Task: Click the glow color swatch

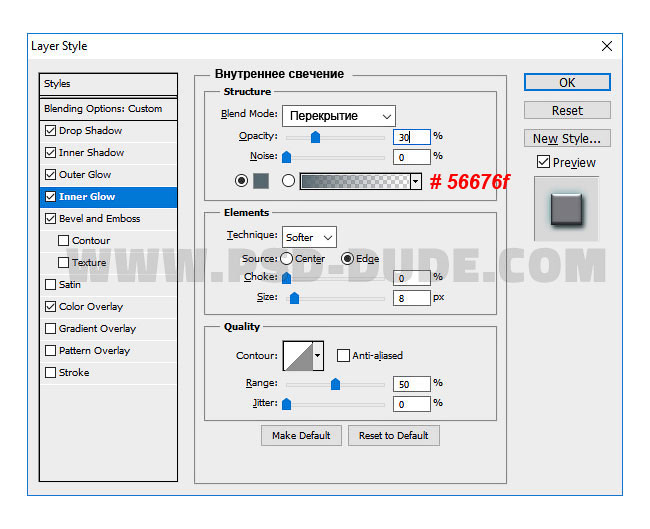Action: pos(261,181)
